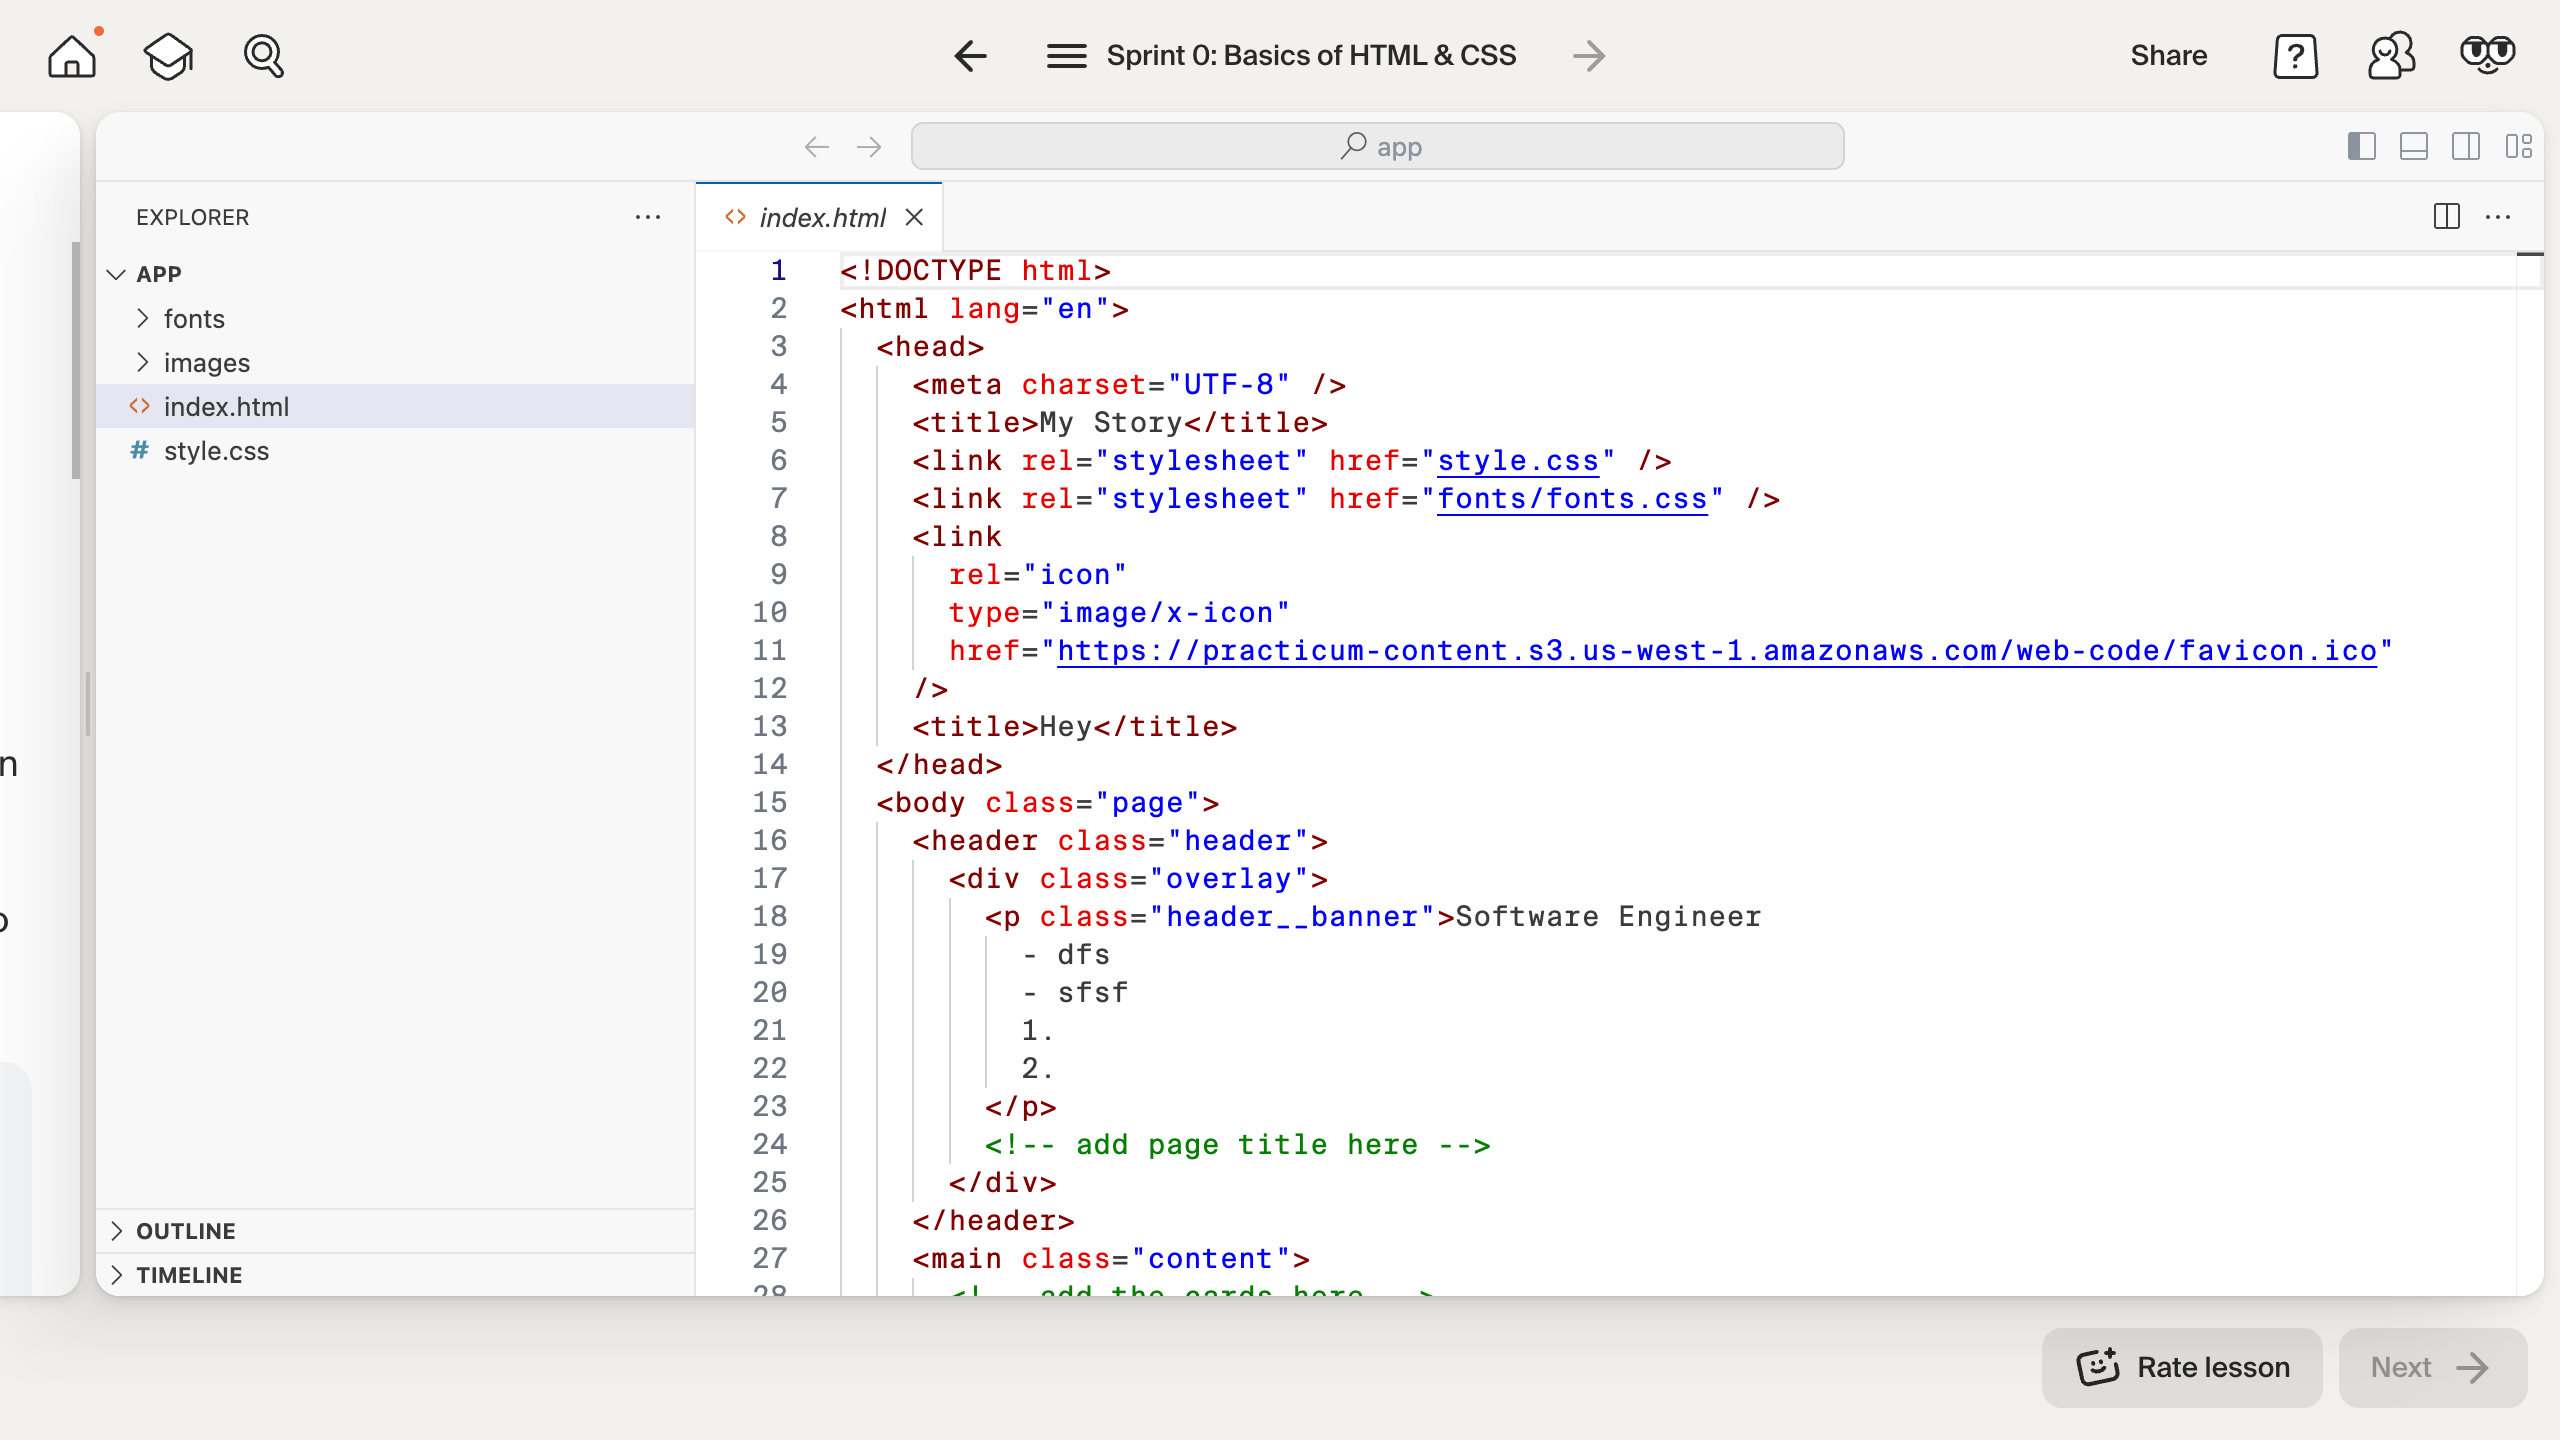Toggle primary side bar visibility

(x=2361, y=147)
